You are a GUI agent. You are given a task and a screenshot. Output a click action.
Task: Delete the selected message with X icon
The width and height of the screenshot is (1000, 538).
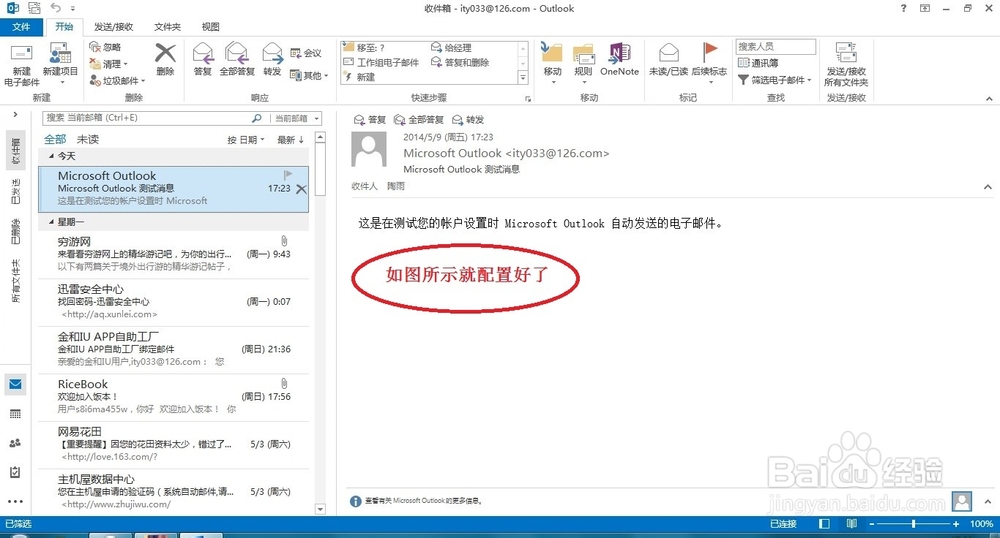pos(301,189)
